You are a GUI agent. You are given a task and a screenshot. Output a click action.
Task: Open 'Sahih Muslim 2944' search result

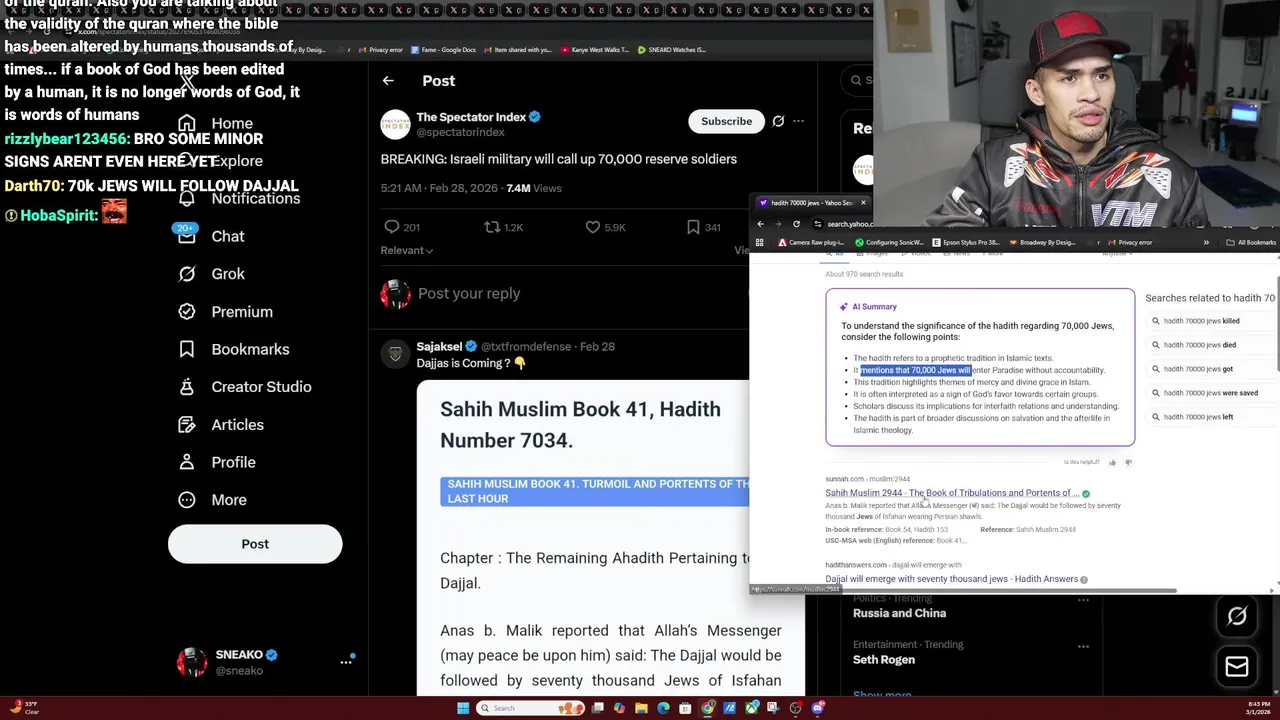(x=952, y=493)
